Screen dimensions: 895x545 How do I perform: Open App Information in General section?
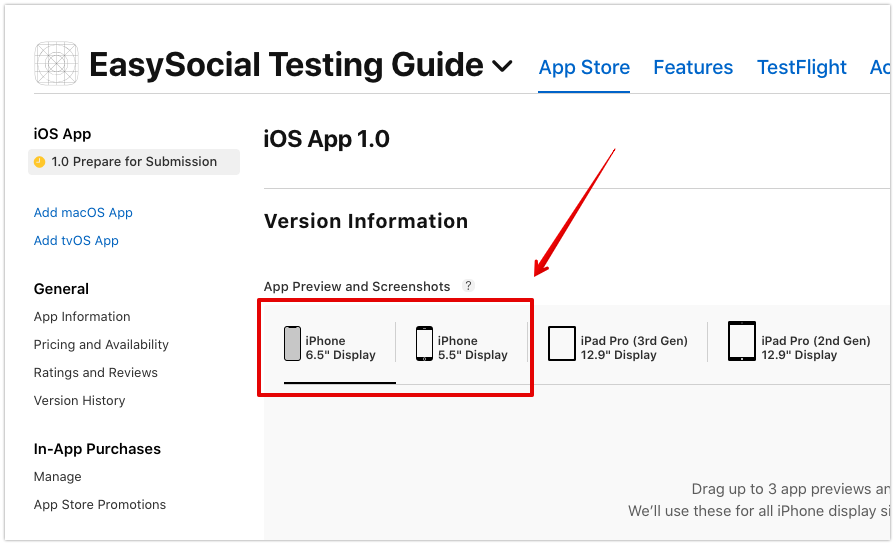tap(82, 316)
